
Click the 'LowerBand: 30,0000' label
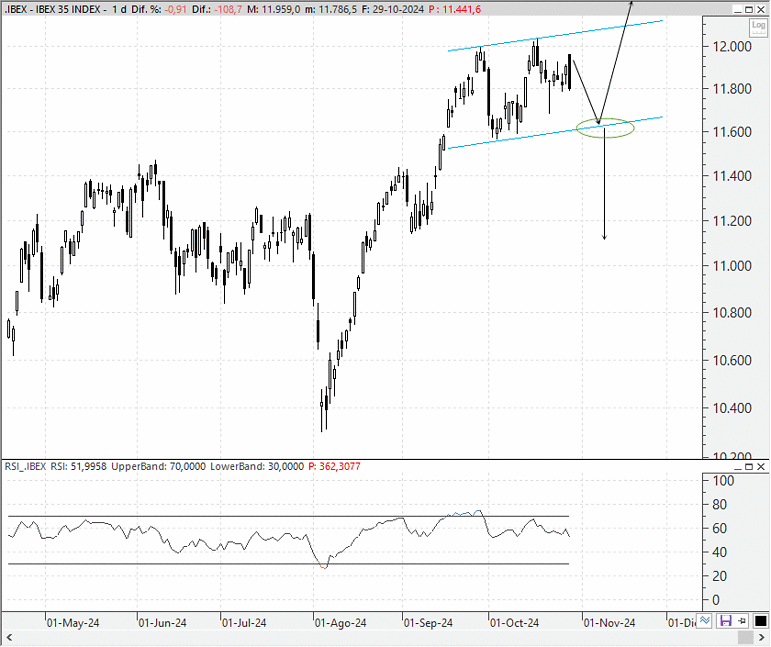[x=257, y=466]
